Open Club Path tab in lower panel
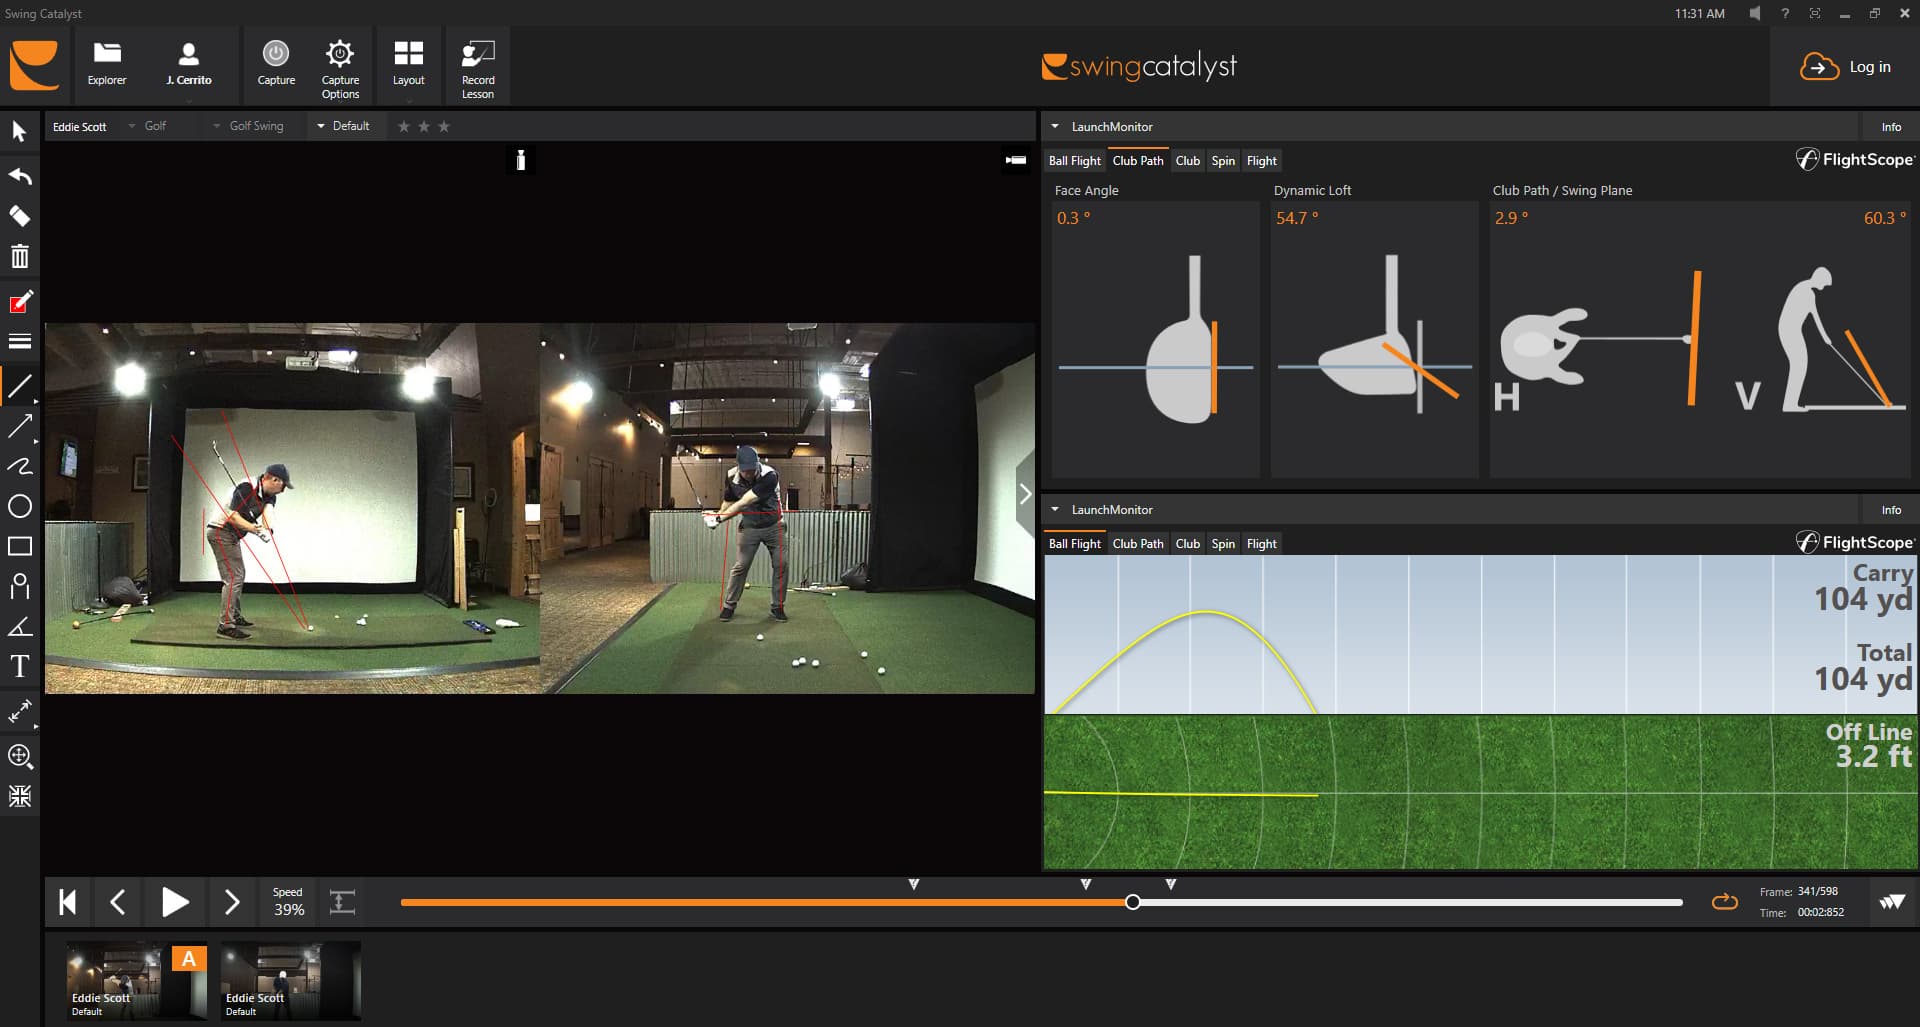The image size is (1920, 1027). coord(1138,544)
